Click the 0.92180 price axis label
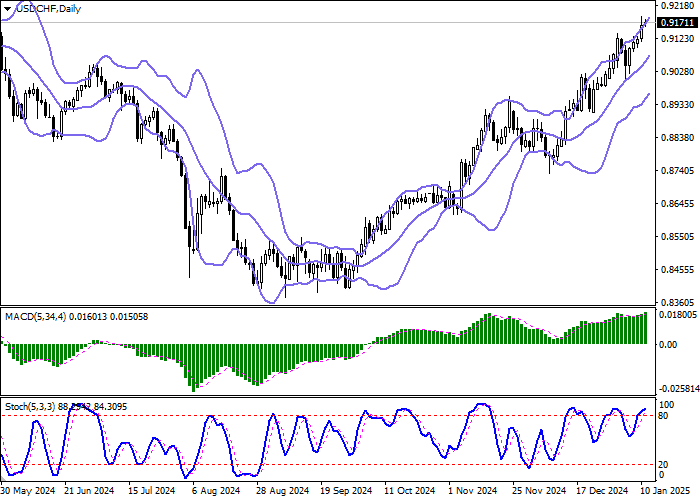700x500 pixels. click(x=677, y=6)
